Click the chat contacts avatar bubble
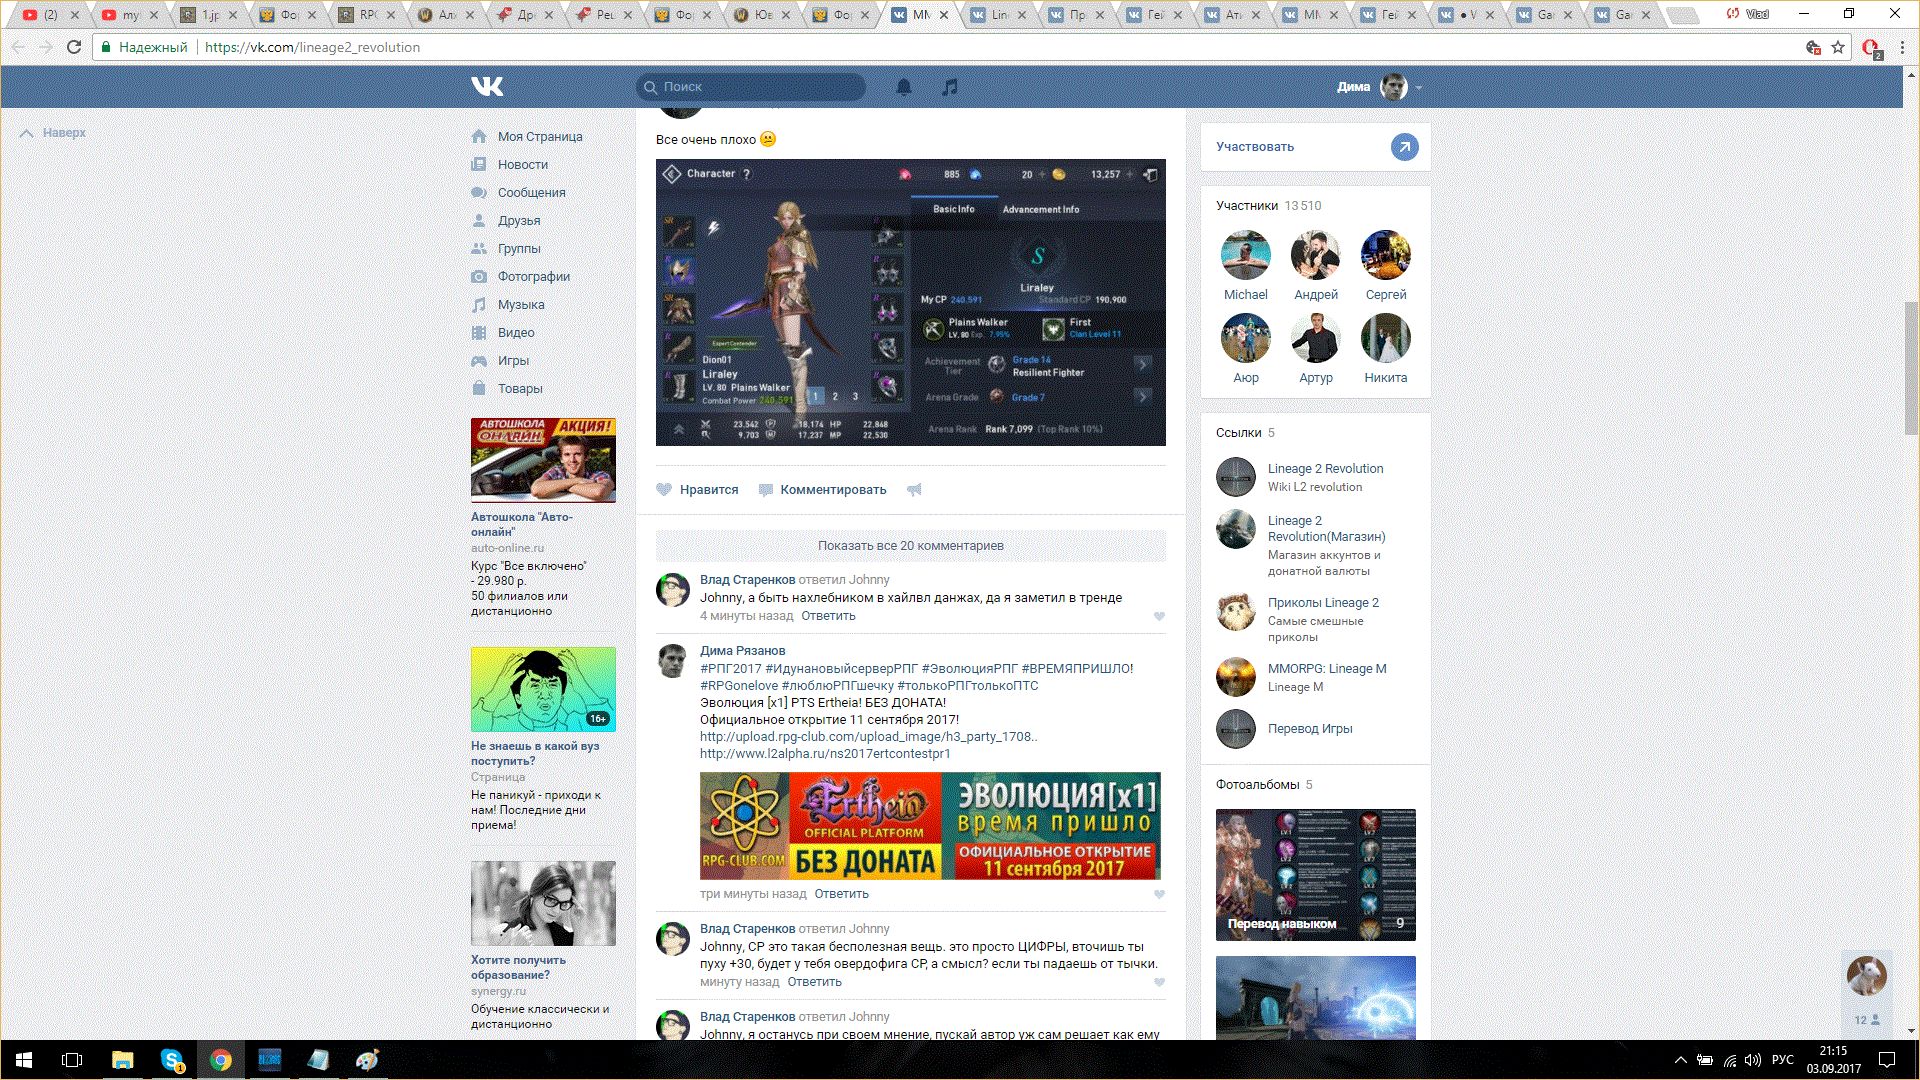The image size is (1920, 1080). [x=1866, y=975]
